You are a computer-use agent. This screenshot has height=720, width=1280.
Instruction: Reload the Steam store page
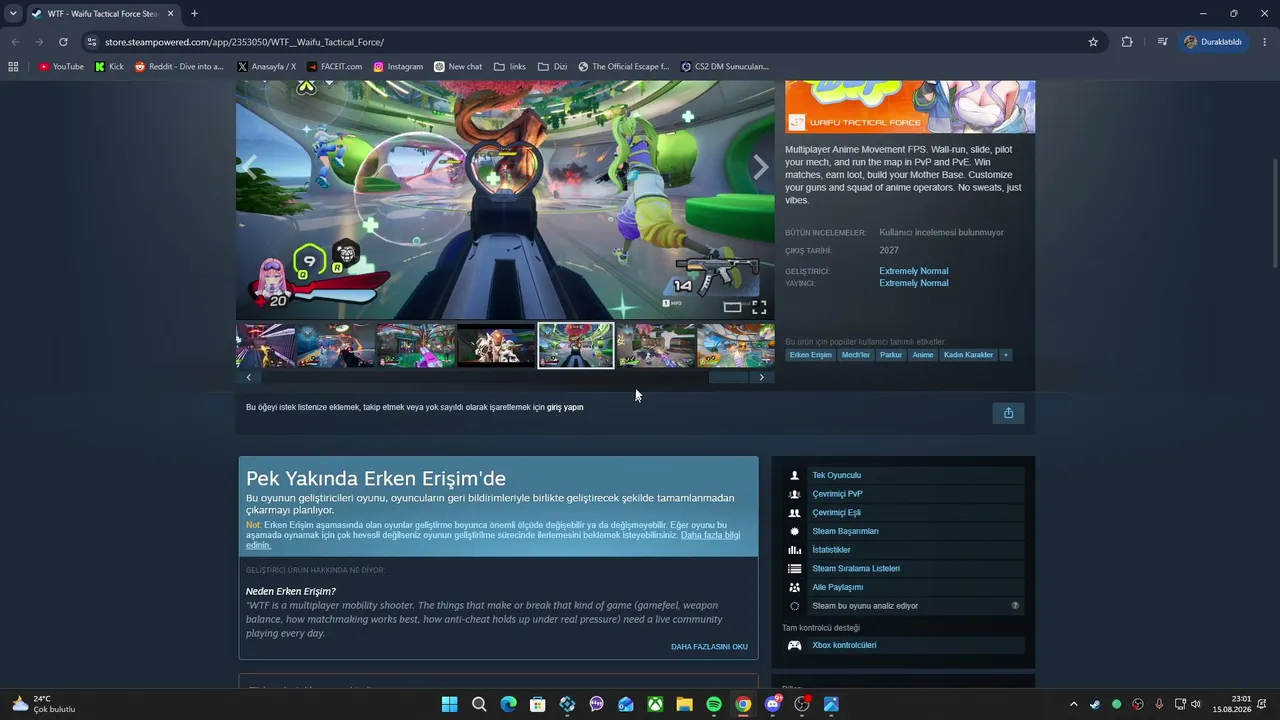63,42
